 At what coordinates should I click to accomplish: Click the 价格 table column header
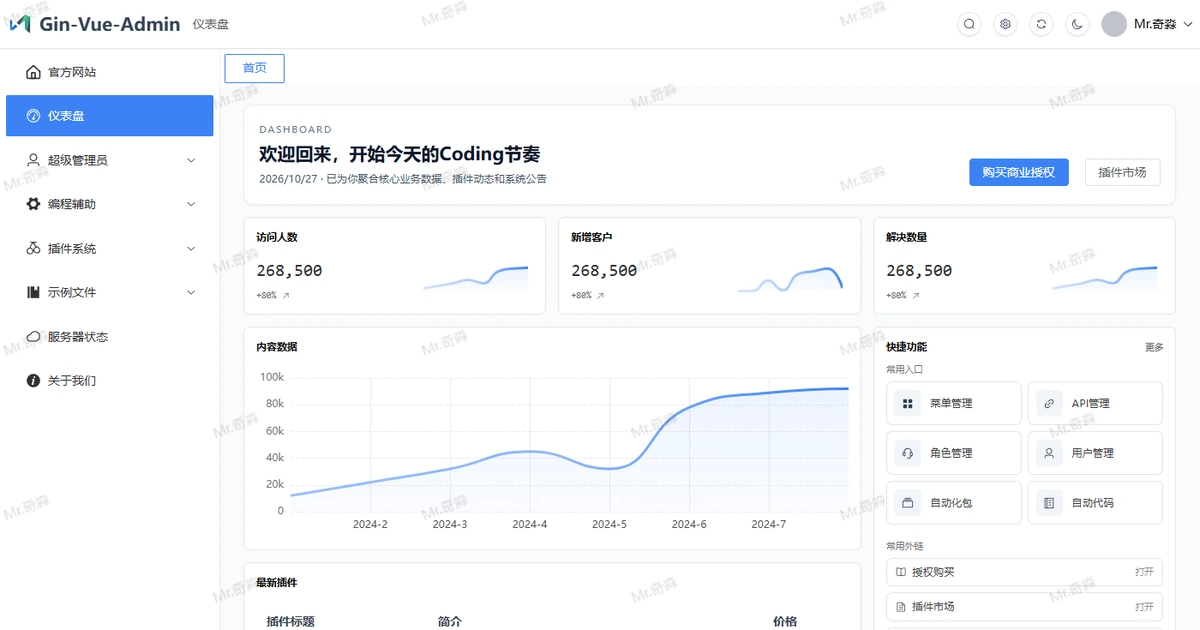click(785, 621)
